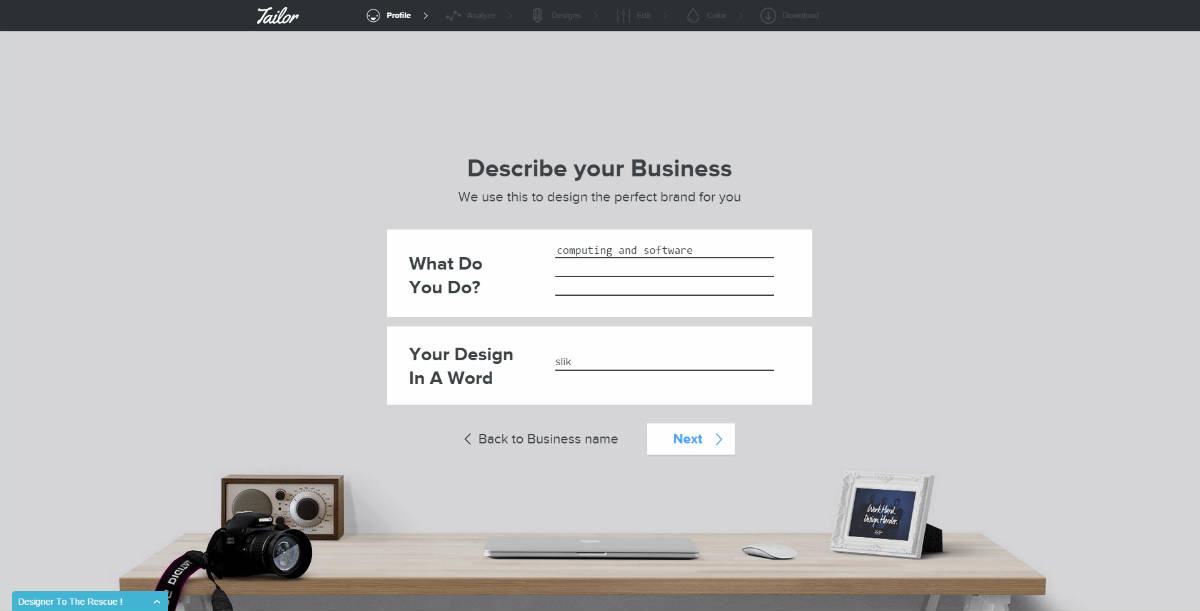The width and height of the screenshot is (1200, 611).
Task: Click the Tailor logo
Action: 277,15
